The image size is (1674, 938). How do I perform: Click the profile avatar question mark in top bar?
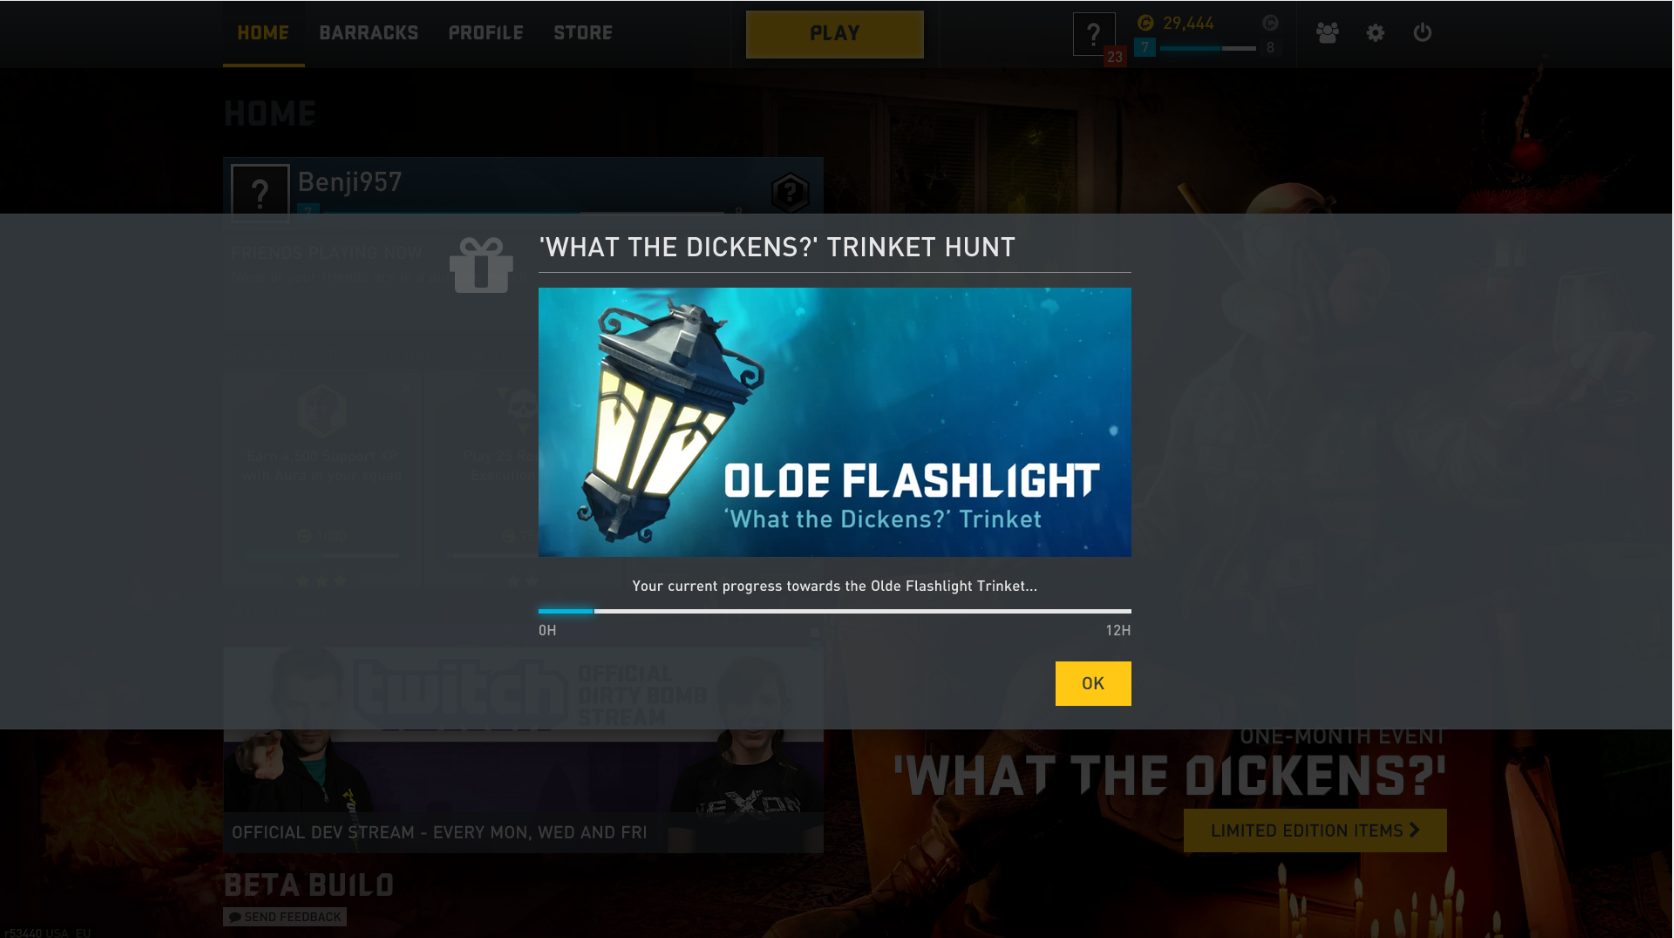1093,34
